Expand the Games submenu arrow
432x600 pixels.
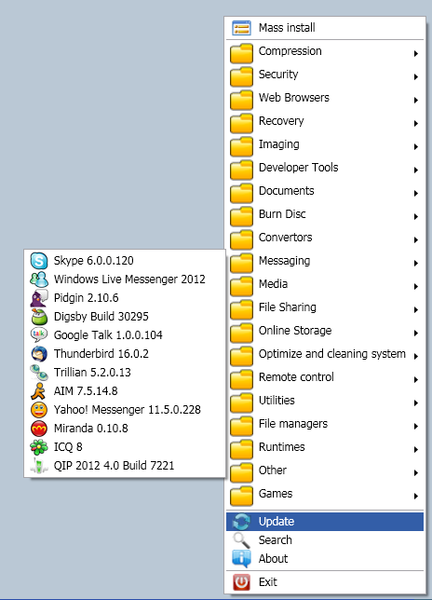[x=416, y=496]
